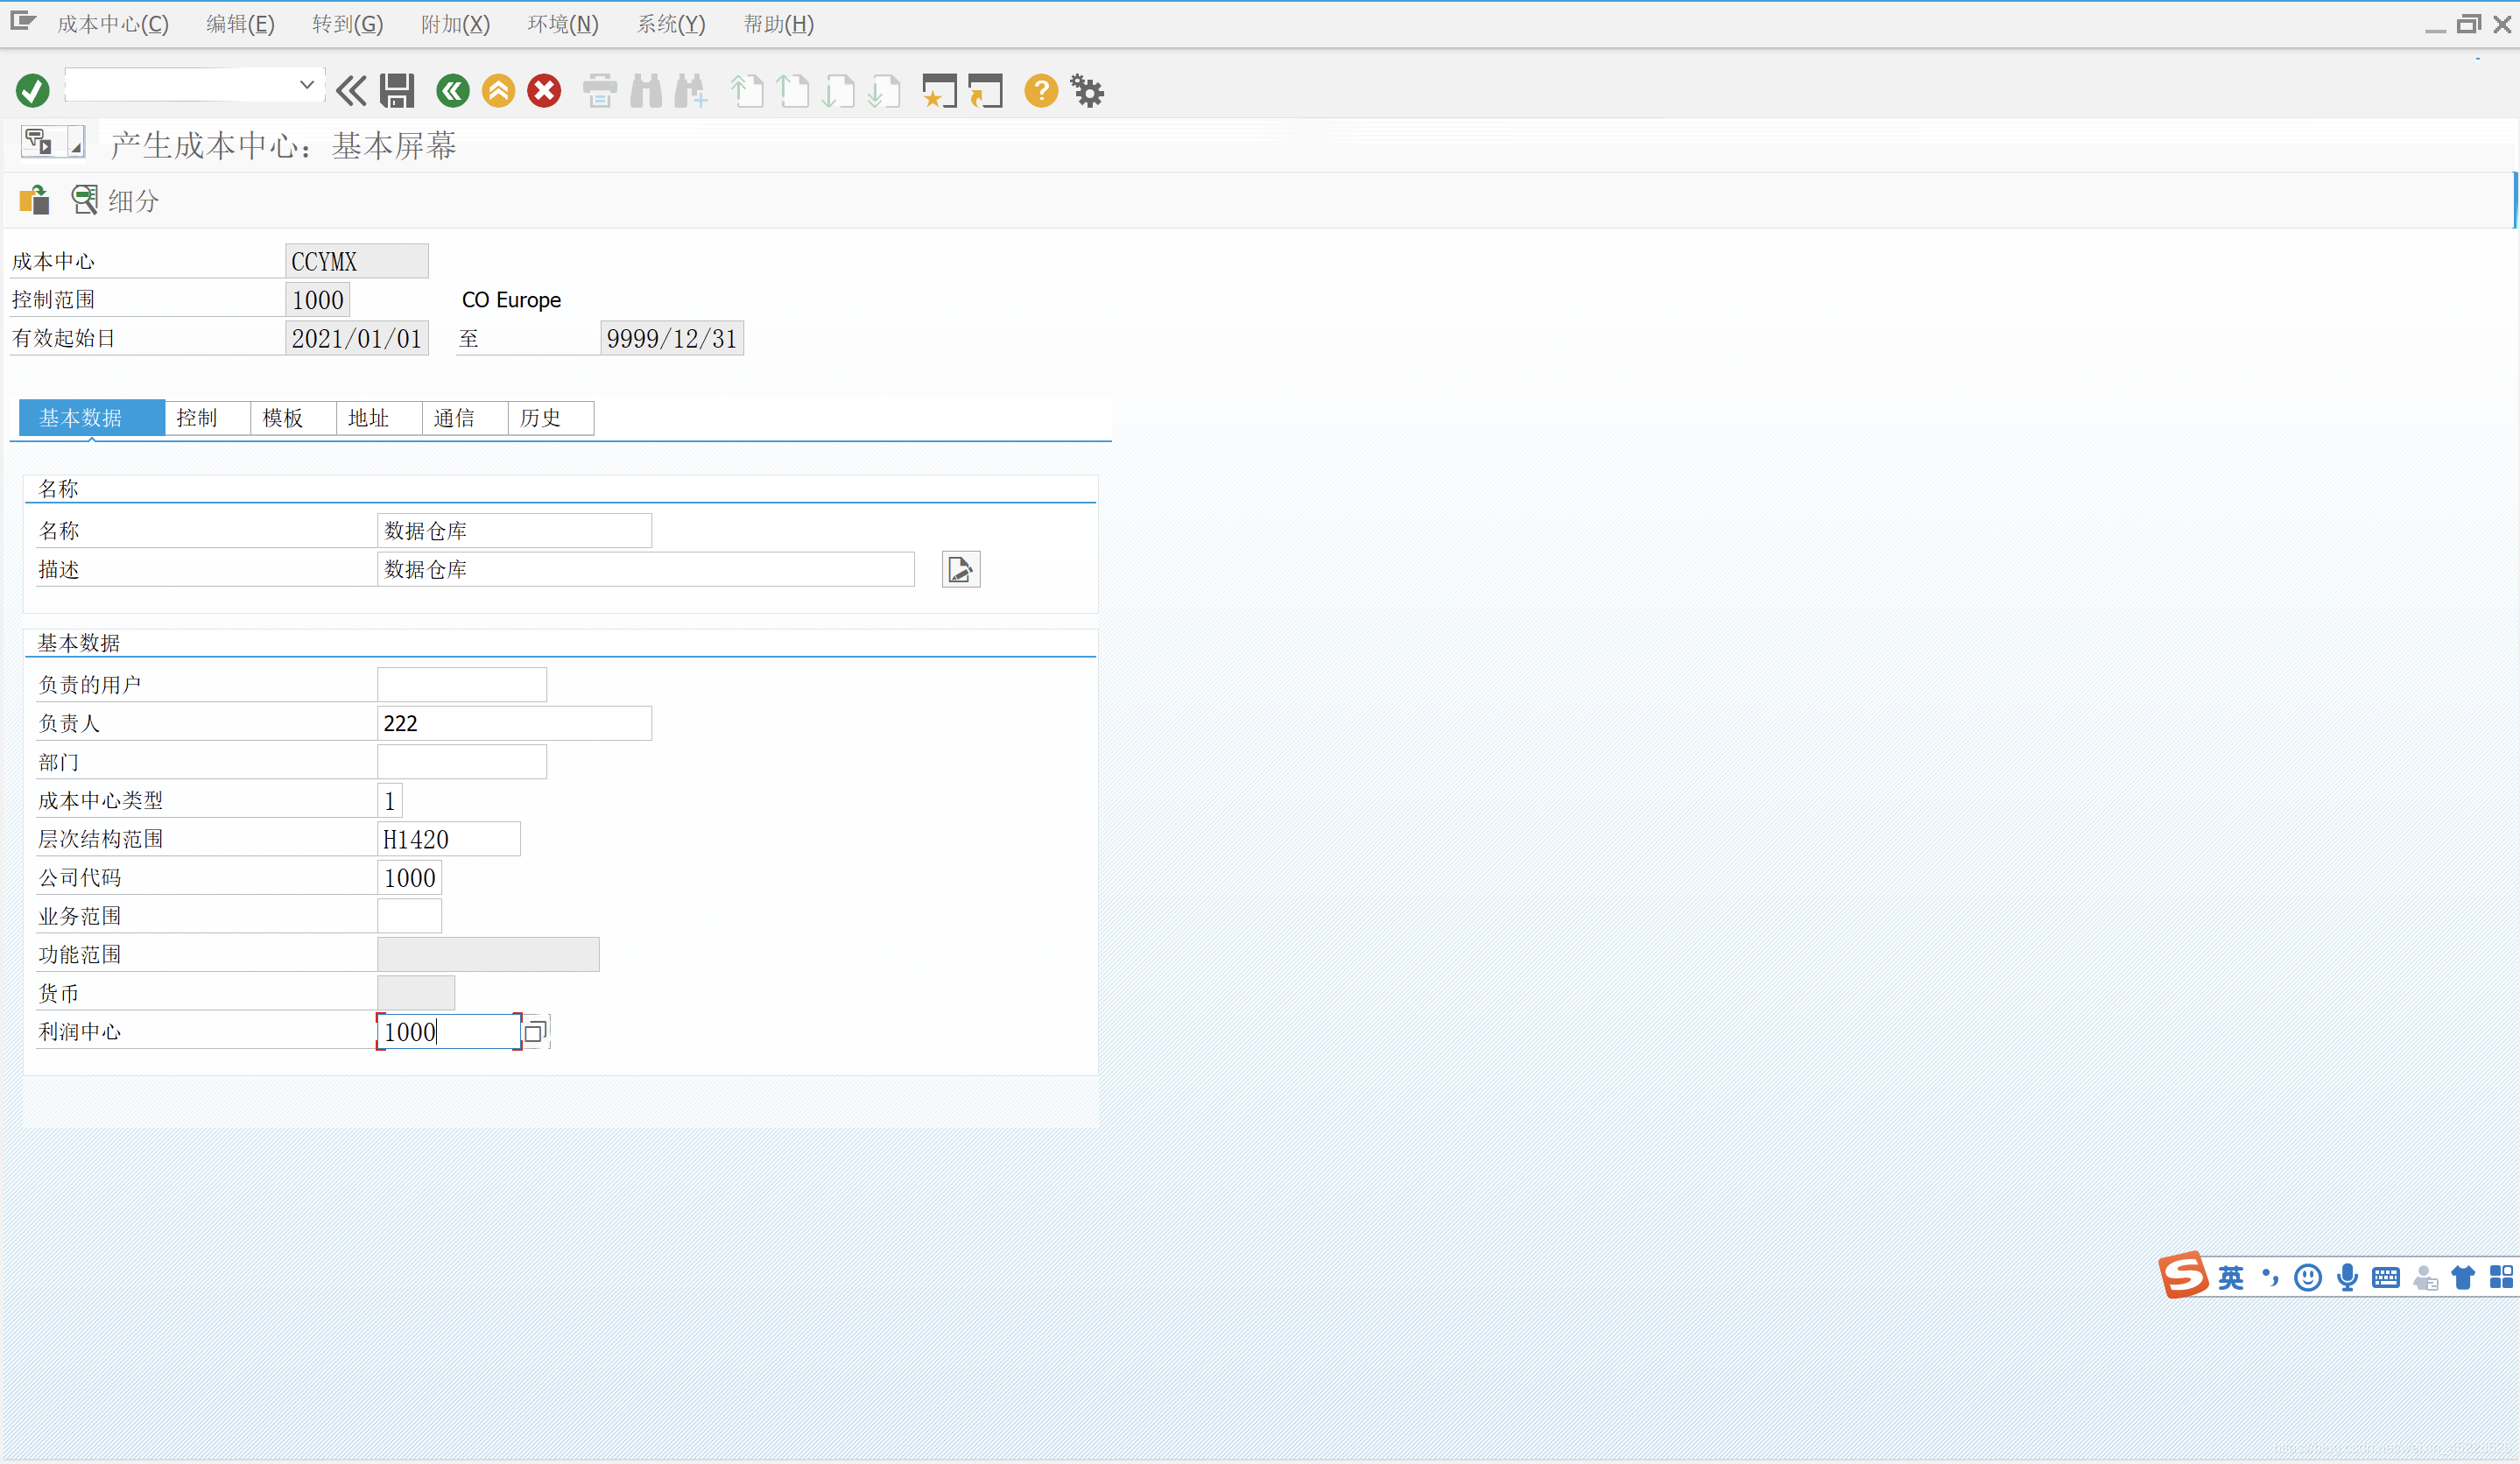Open the command field dropdown arrow
The height and width of the screenshot is (1464, 2520).
point(307,86)
